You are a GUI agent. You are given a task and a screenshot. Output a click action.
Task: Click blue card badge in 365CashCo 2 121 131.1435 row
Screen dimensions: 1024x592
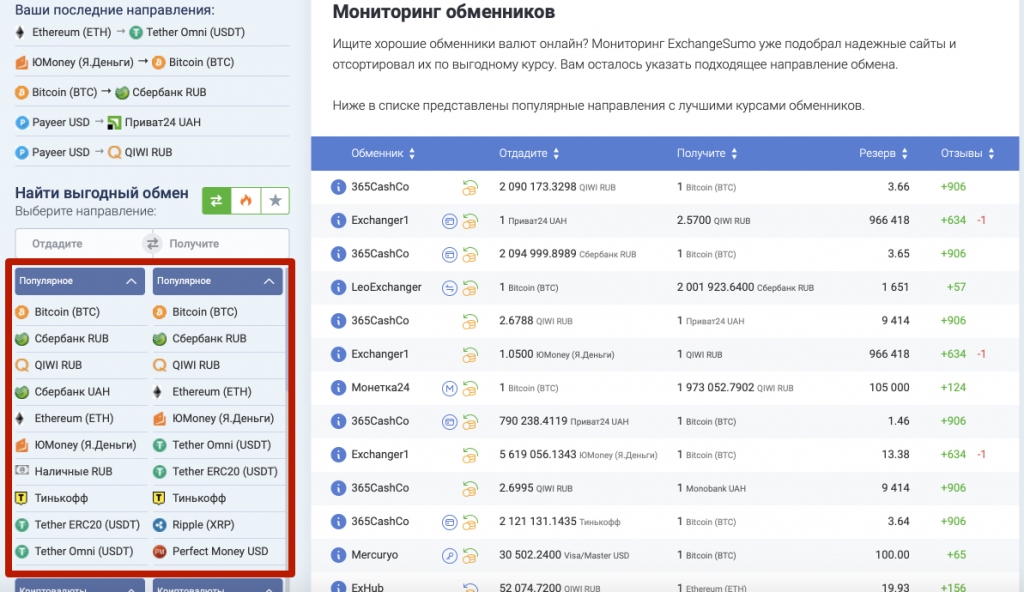pyautogui.click(x=449, y=523)
